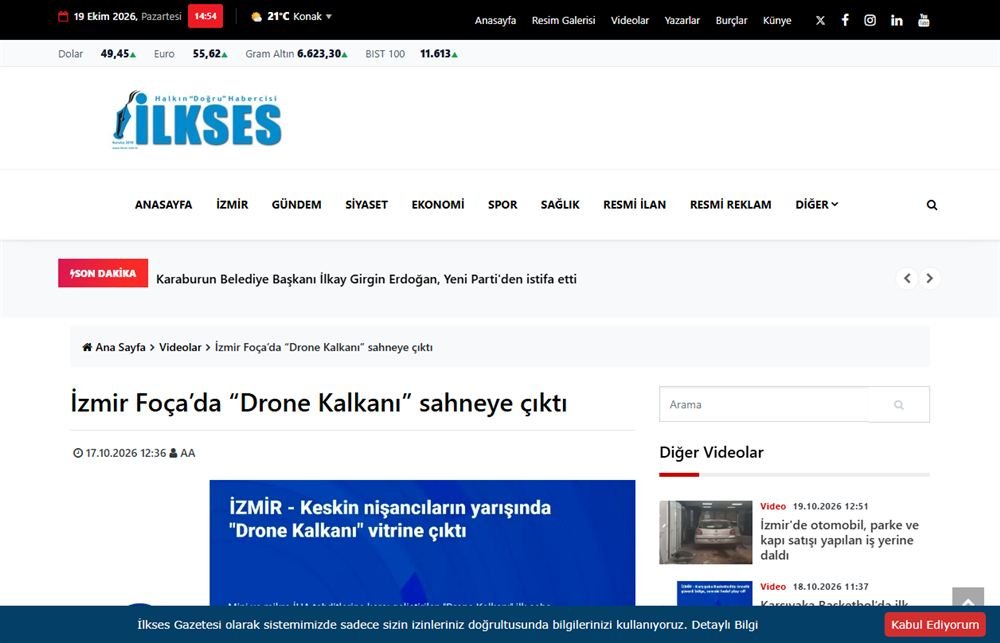This screenshot has height=643, width=1000.
Task: Click inside the Arama search field
Action: [765, 404]
